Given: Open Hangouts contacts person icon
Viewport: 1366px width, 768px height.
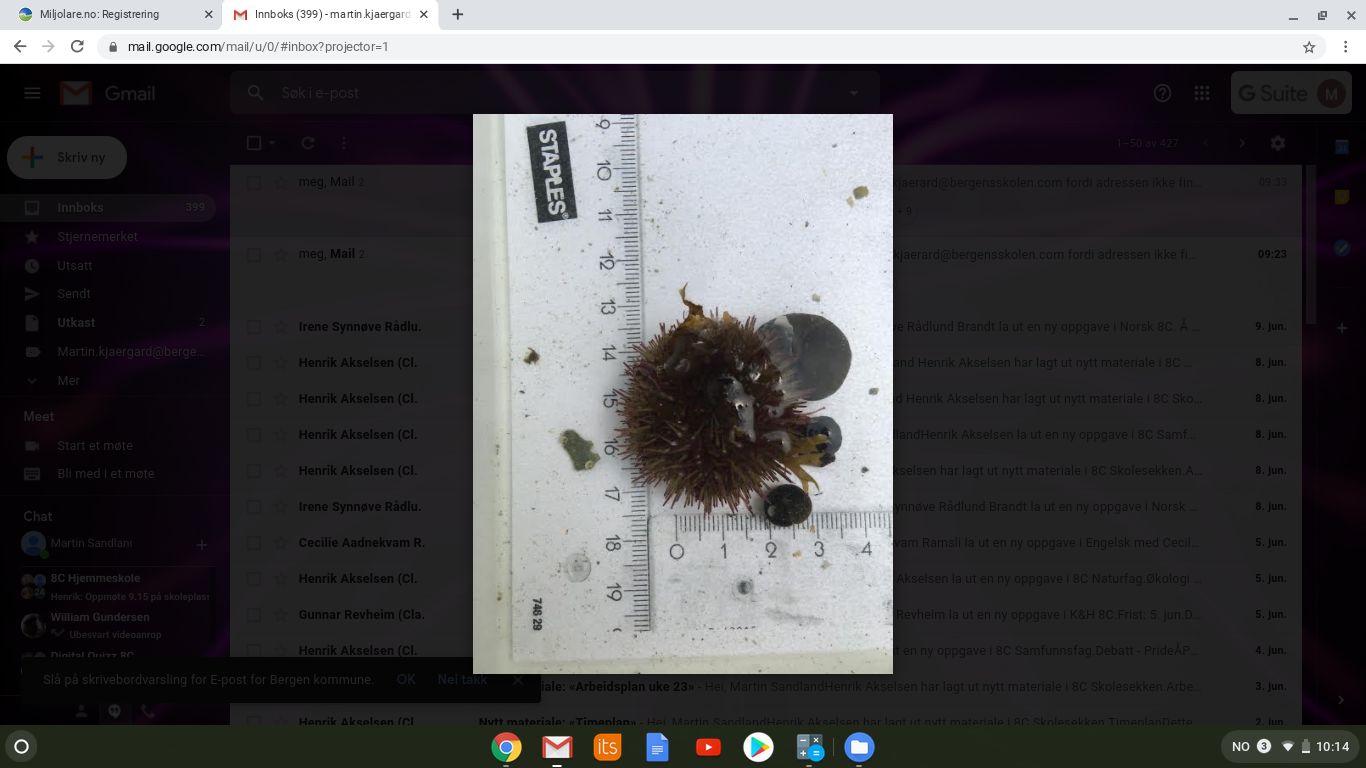Looking at the screenshot, I should (x=82, y=711).
